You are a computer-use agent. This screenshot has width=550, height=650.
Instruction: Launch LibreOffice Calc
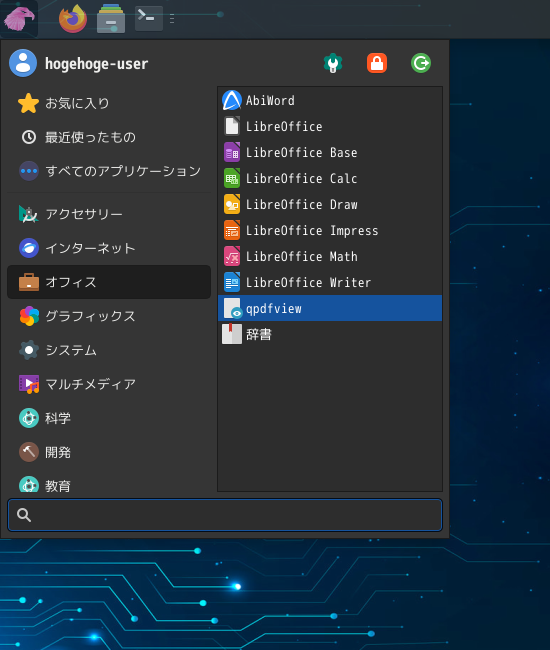click(x=330, y=178)
